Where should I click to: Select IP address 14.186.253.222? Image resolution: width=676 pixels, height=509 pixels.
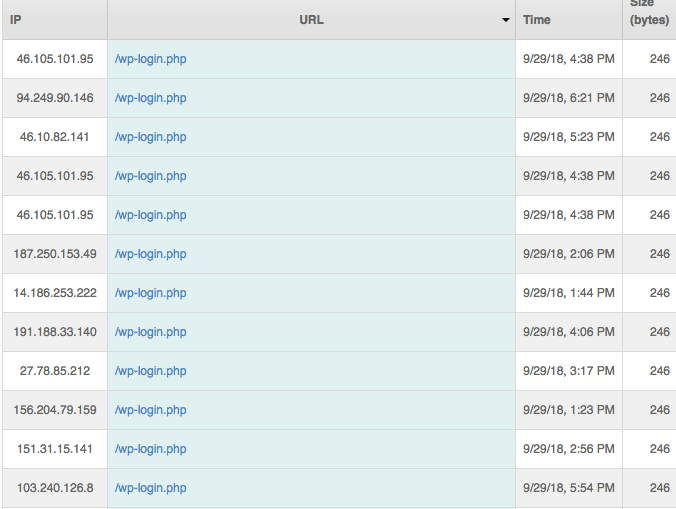(55, 293)
